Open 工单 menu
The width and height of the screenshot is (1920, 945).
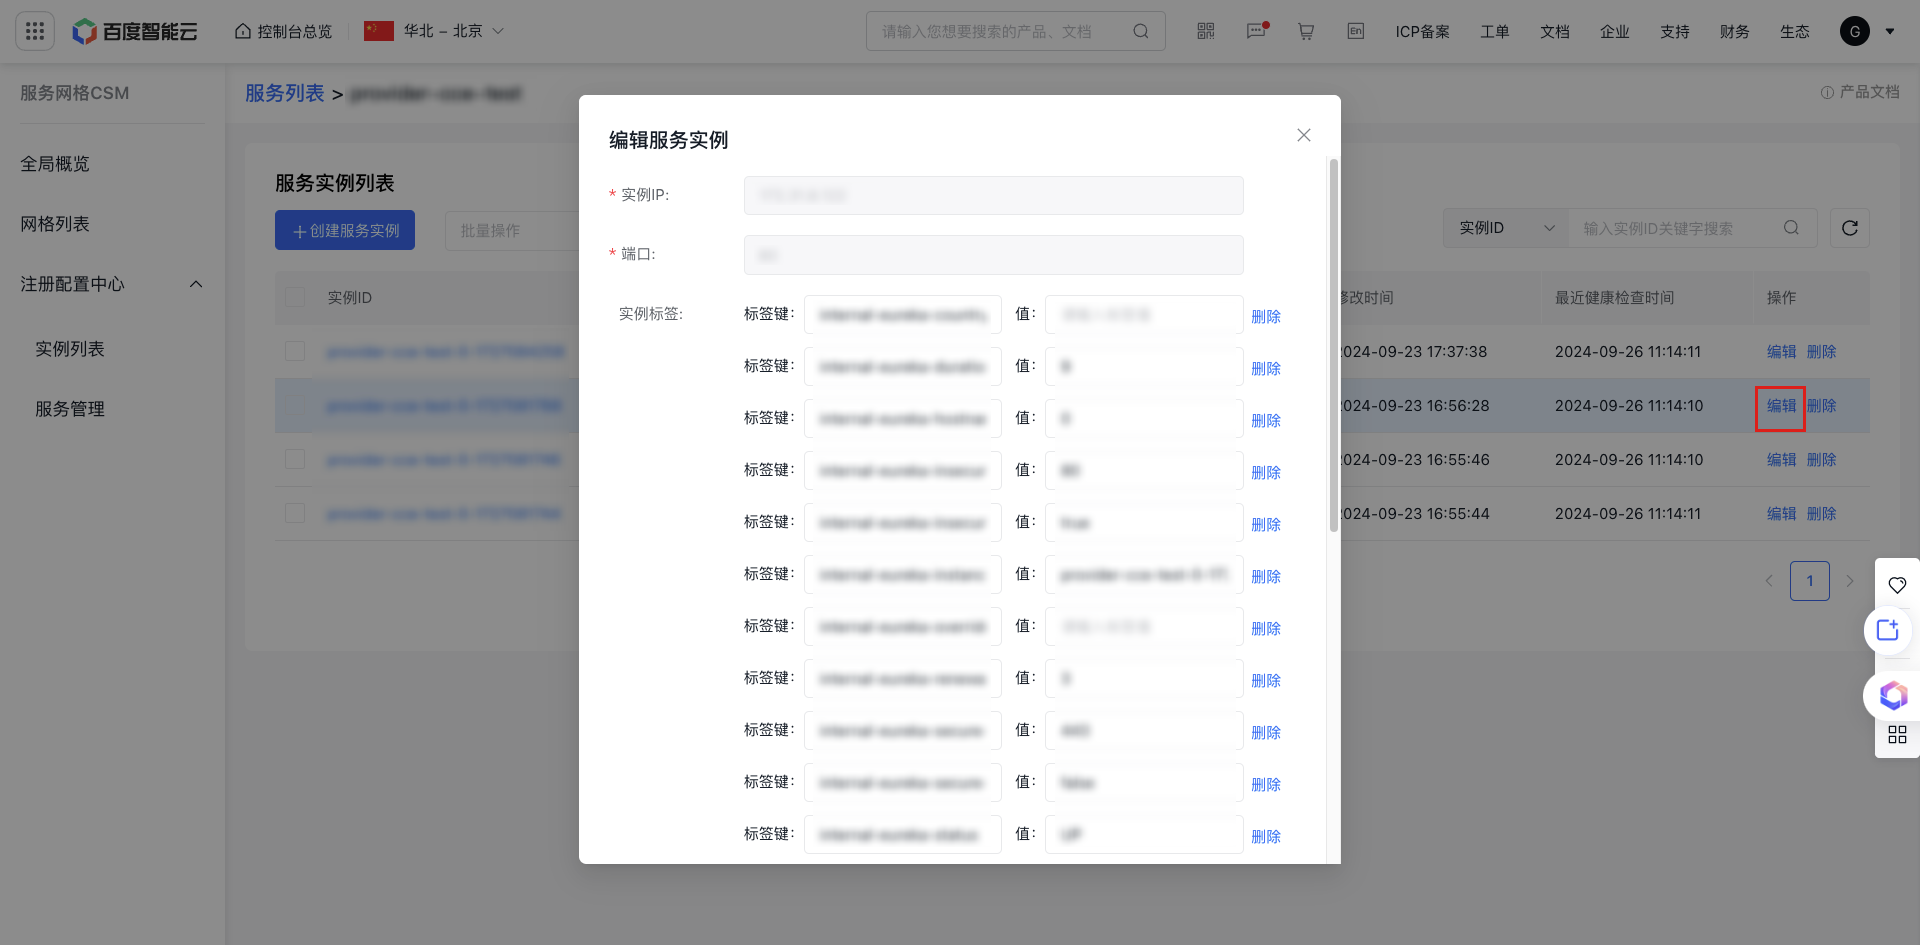pos(1495,31)
